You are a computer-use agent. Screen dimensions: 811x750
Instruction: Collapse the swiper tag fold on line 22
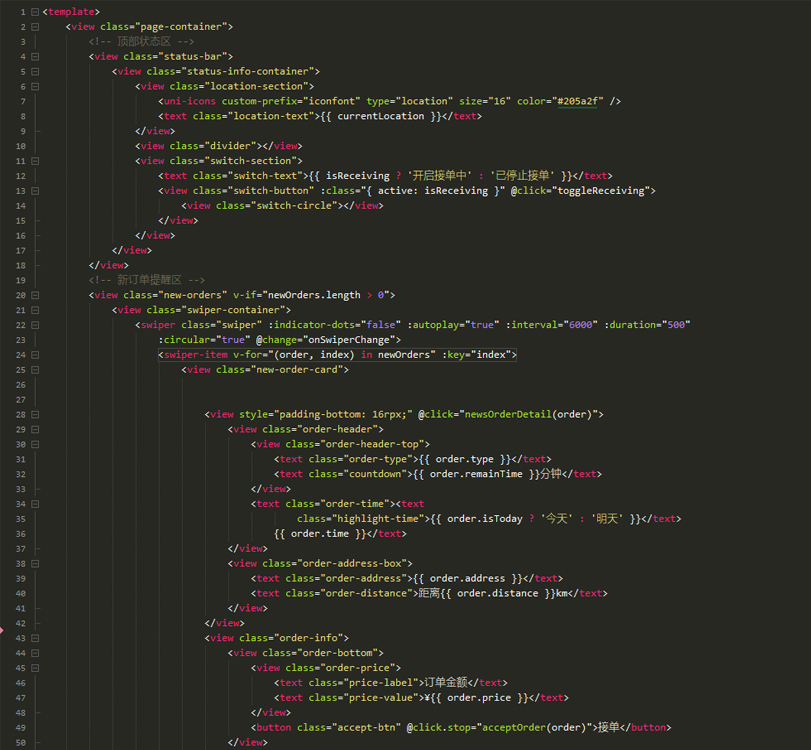point(35,325)
